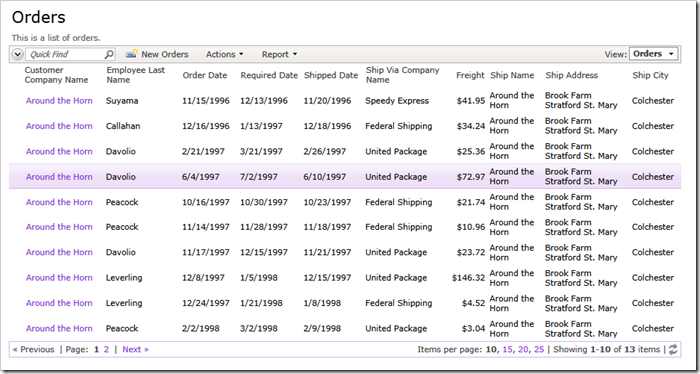
Task: Sort by the Freight column header
Action: point(470,75)
